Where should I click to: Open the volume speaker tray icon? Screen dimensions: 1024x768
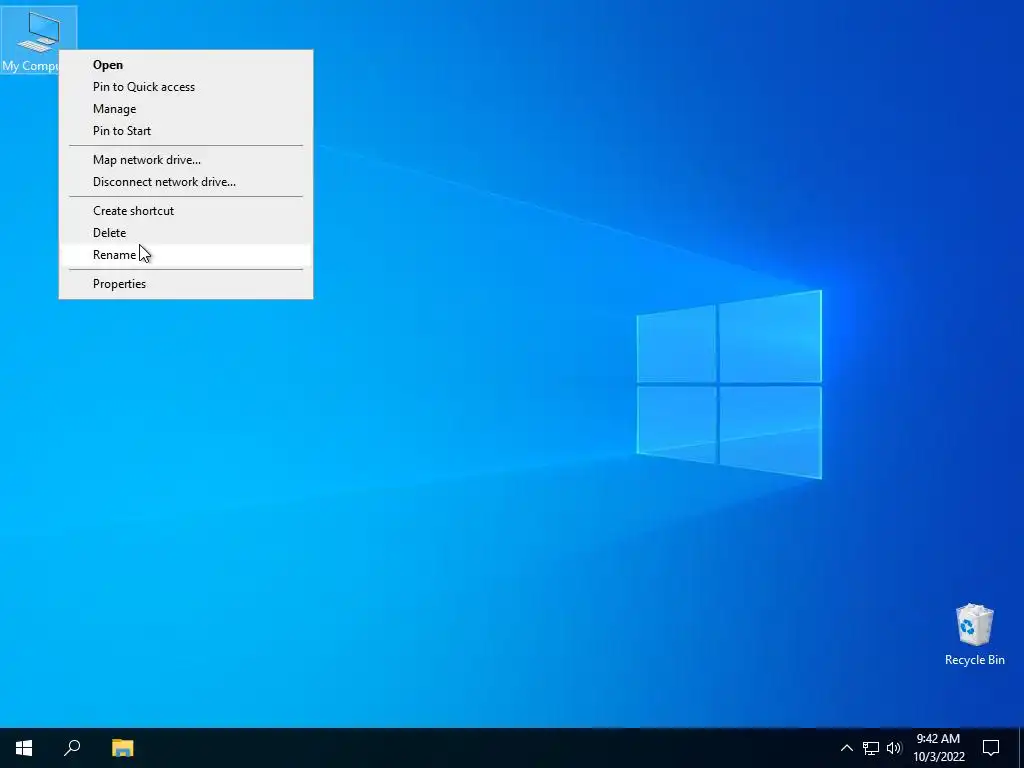[x=894, y=748]
